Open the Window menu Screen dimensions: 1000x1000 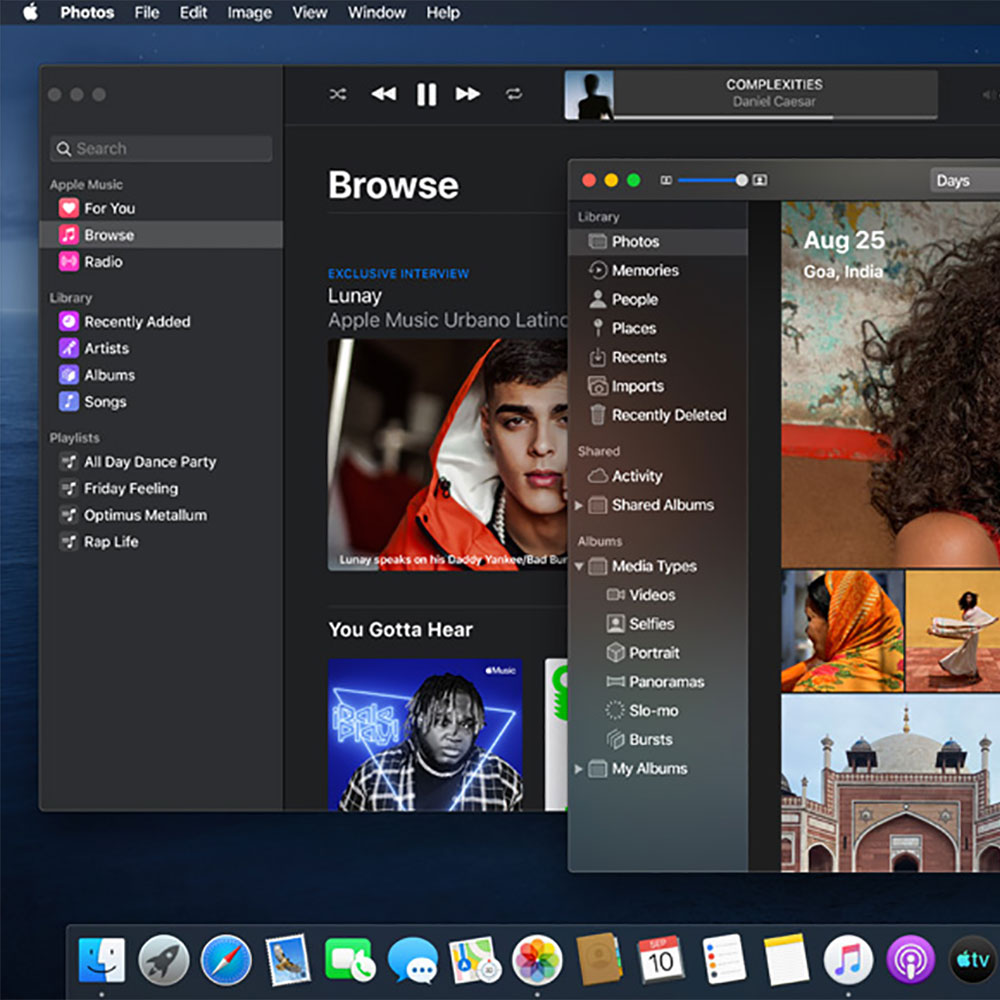(376, 13)
